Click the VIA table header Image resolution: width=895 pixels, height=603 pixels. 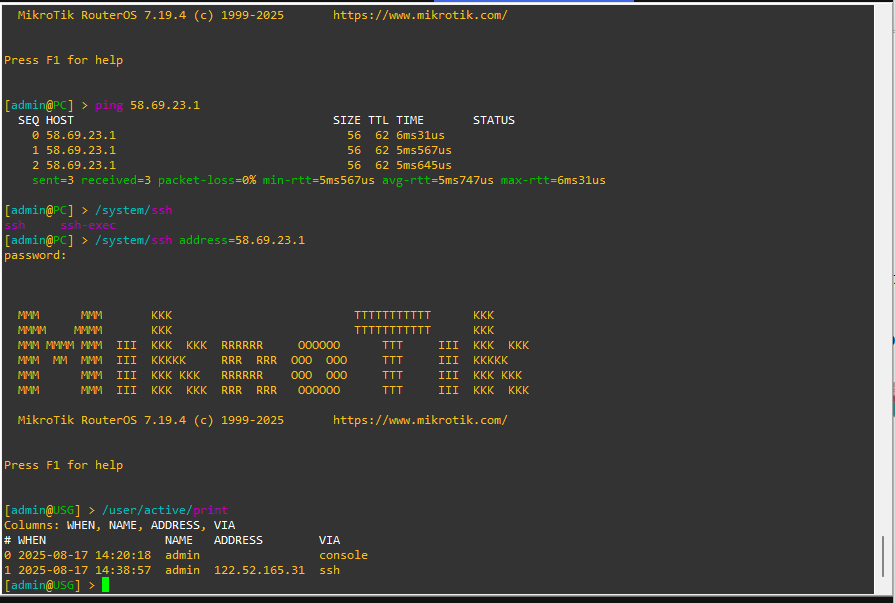(329, 540)
